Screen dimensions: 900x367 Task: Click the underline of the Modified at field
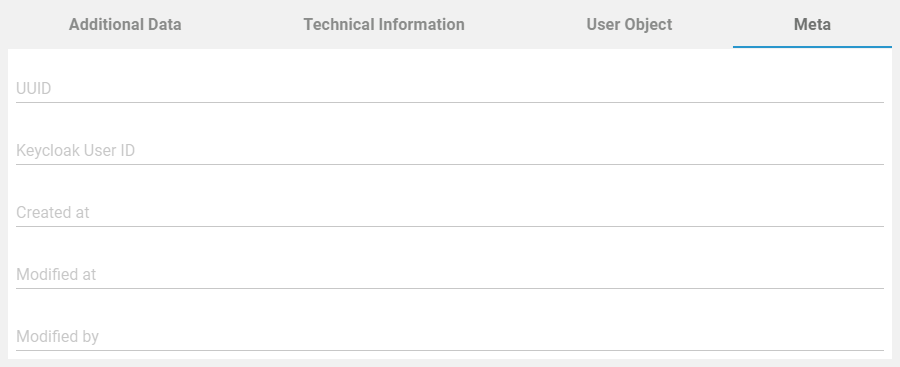[x=450, y=288]
